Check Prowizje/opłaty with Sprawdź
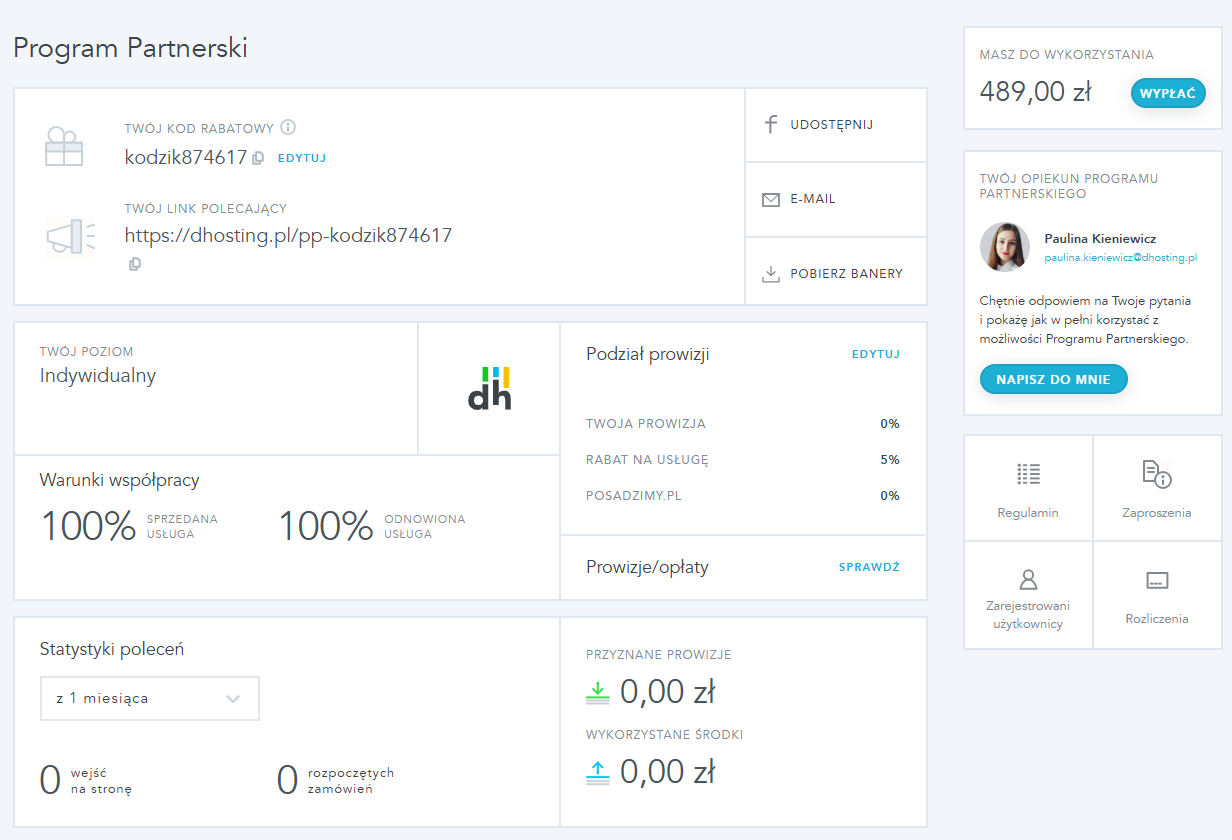This screenshot has width=1232, height=840. click(x=868, y=567)
